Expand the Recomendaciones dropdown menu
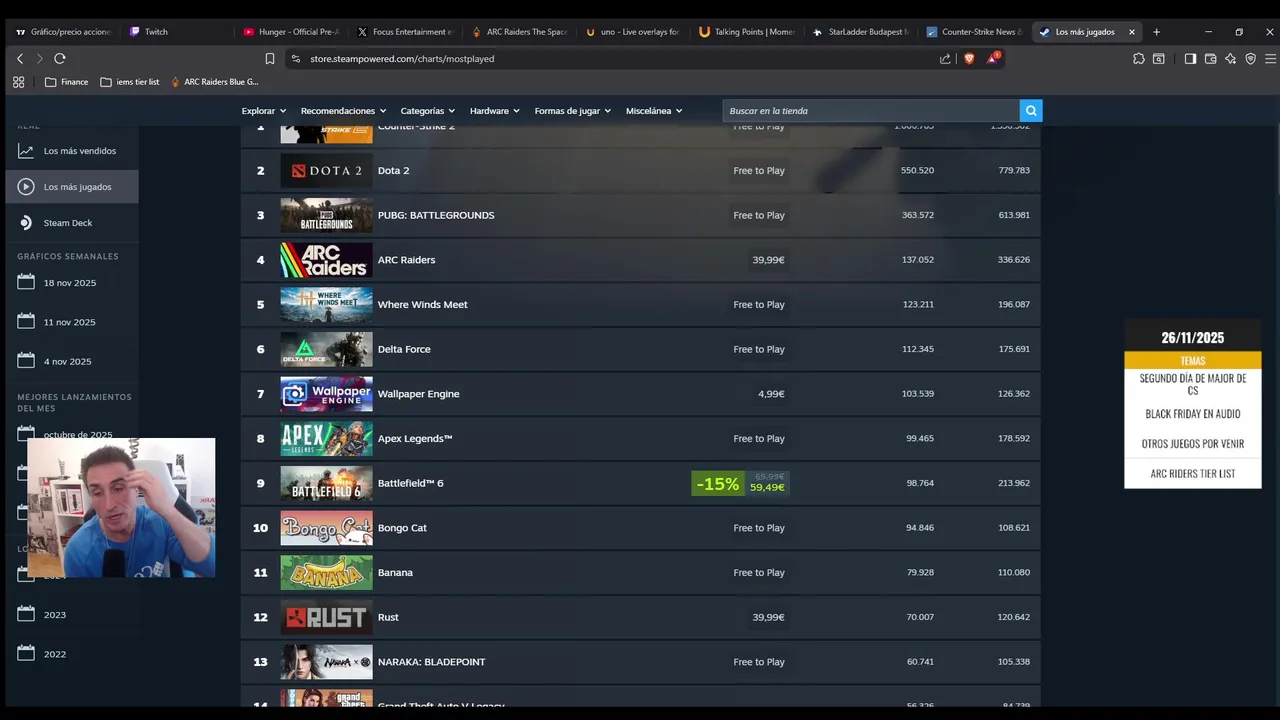 343,111
